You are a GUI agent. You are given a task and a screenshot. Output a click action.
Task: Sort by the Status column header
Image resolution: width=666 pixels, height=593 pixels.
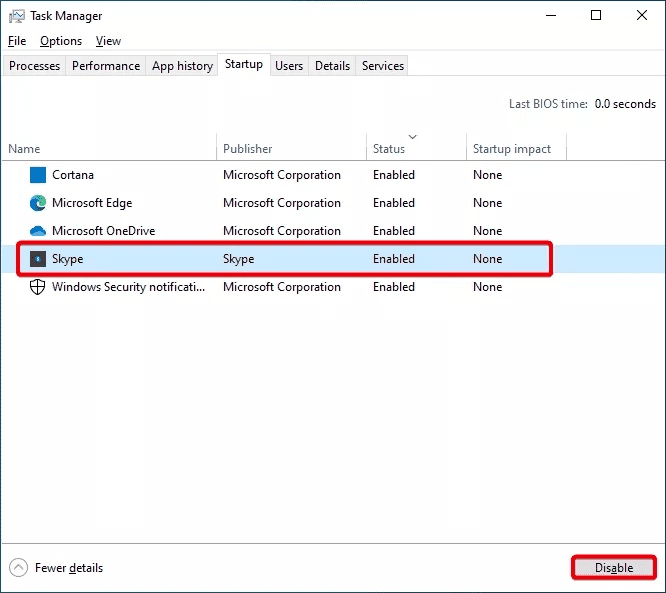coord(416,148)
